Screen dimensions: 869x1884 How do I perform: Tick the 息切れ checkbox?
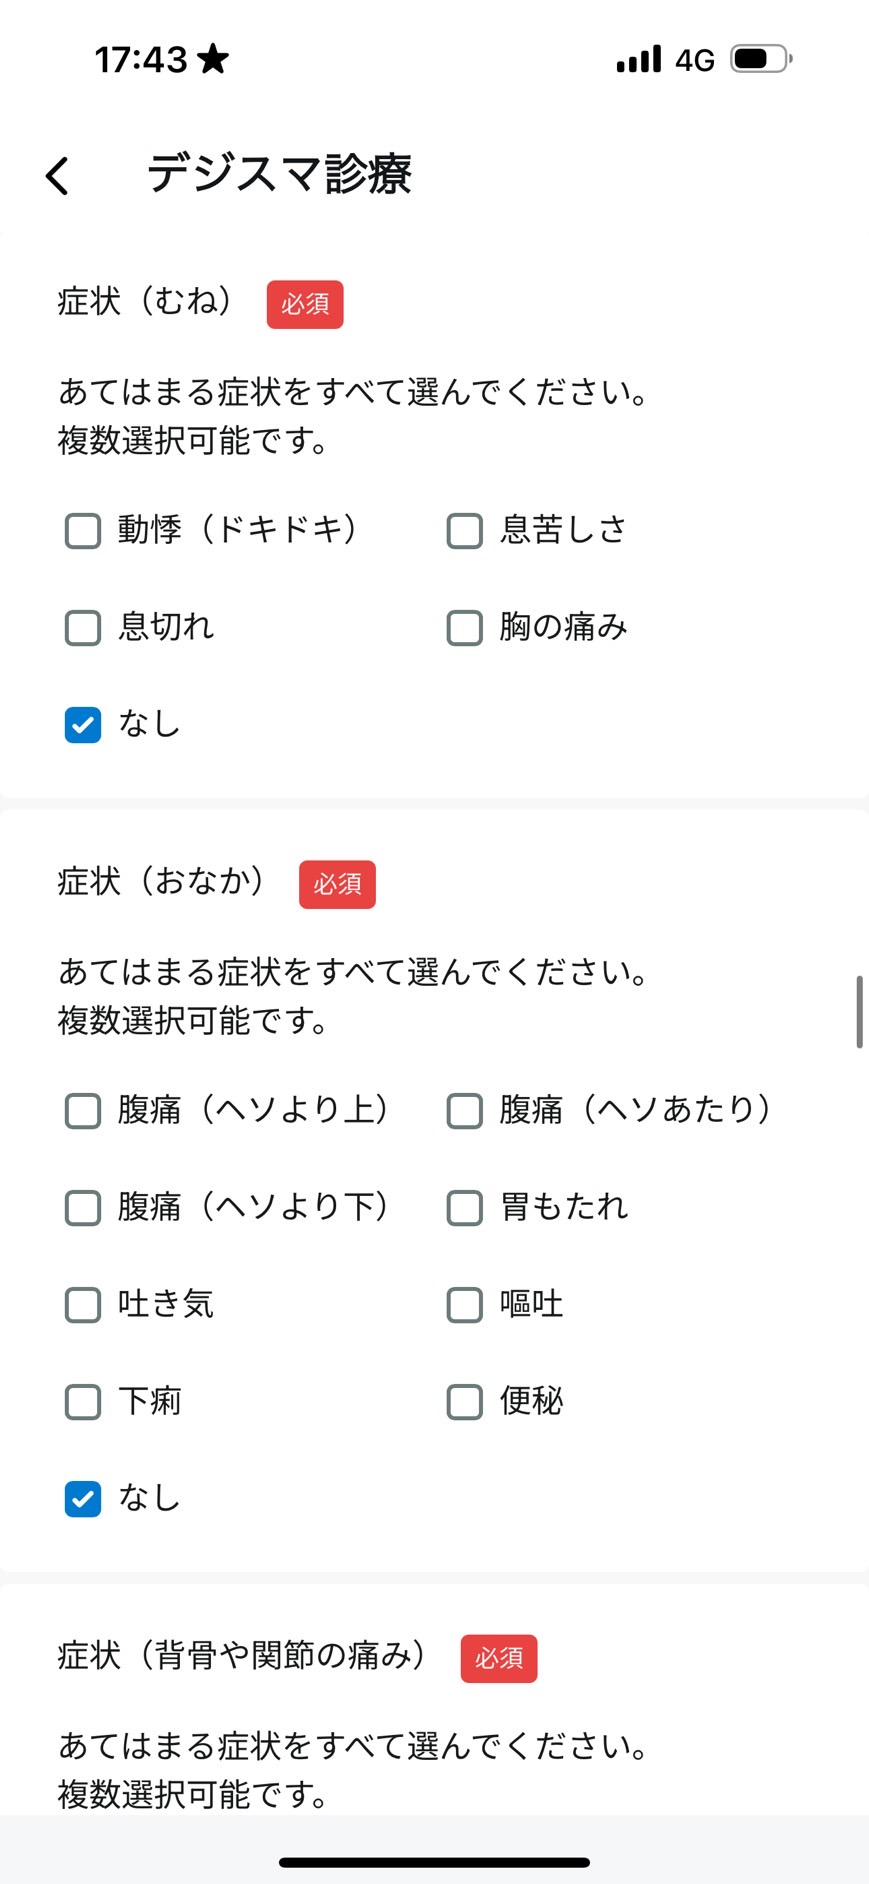tap(83, 628)
